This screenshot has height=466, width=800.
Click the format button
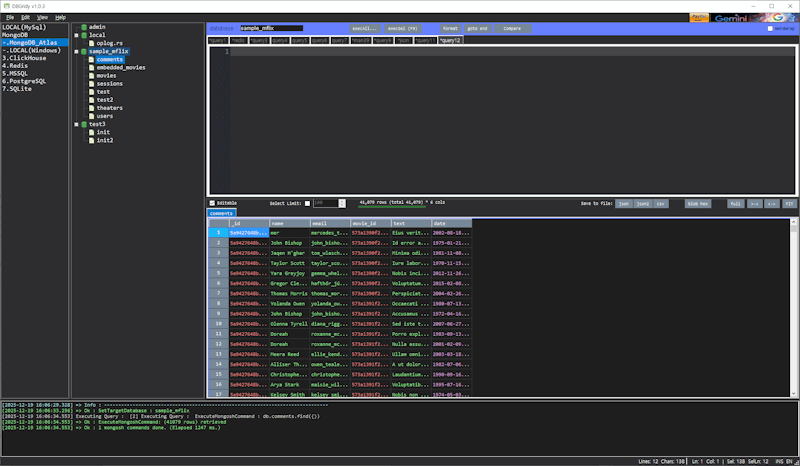pyautogui.click(x=450, y=29)
